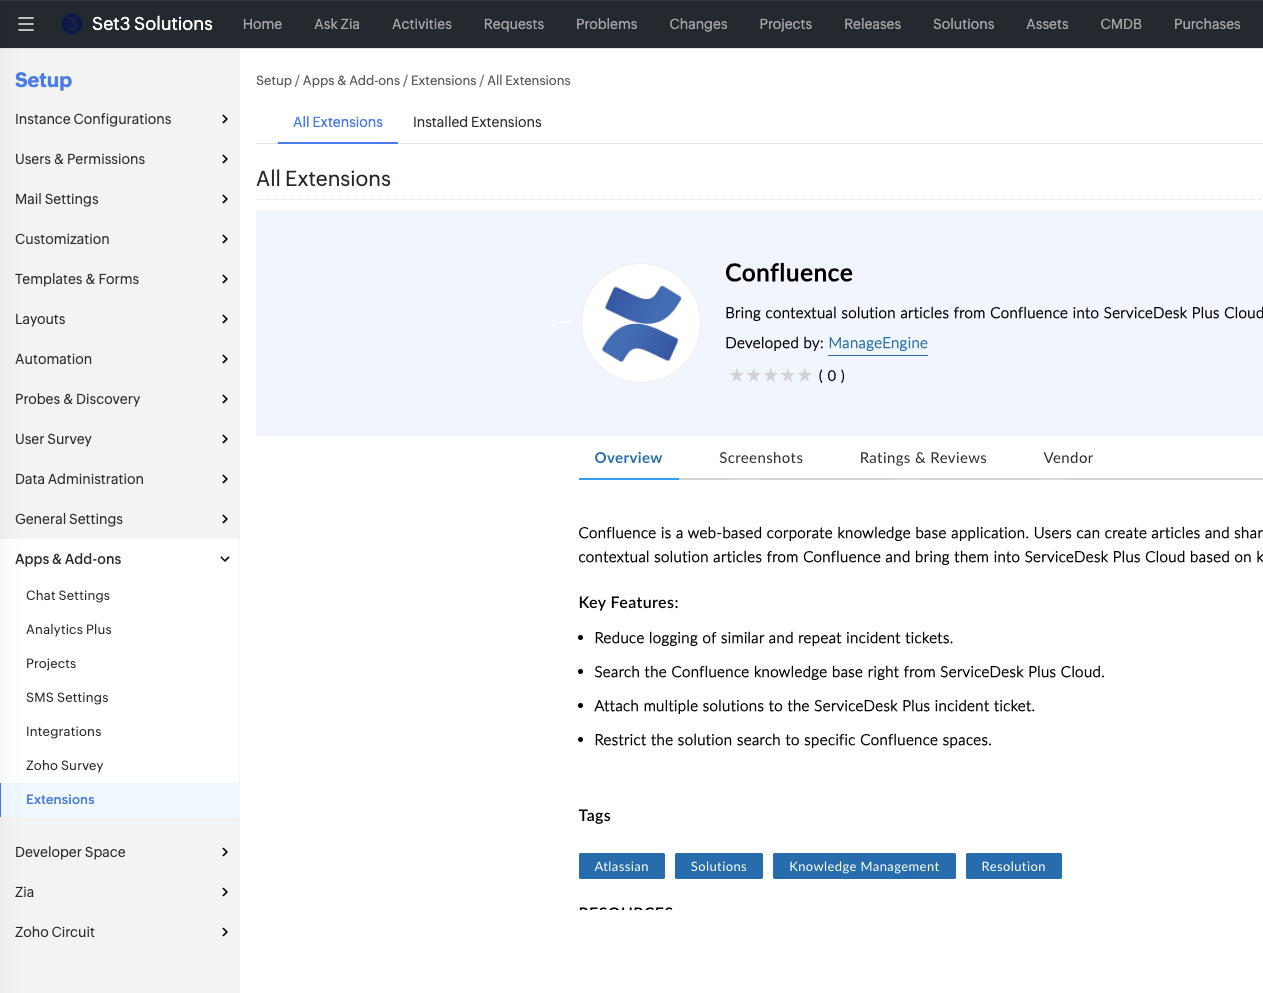Open Ask Zia in top navigation
The image size is (1263, 993).
coord(337,24)
